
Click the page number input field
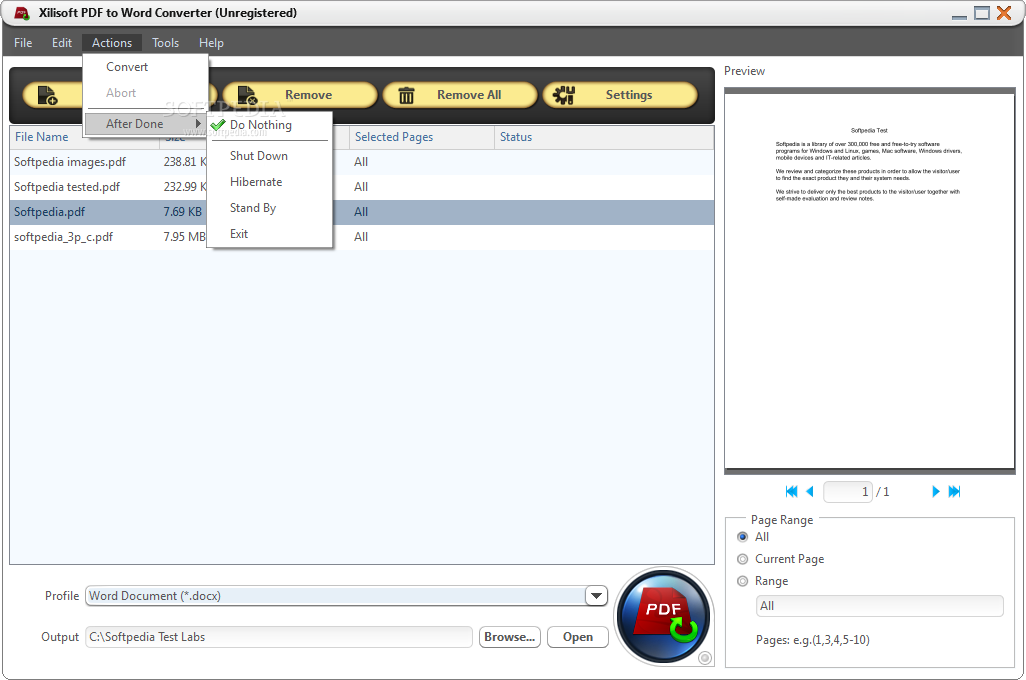click(x=848, y=492)
